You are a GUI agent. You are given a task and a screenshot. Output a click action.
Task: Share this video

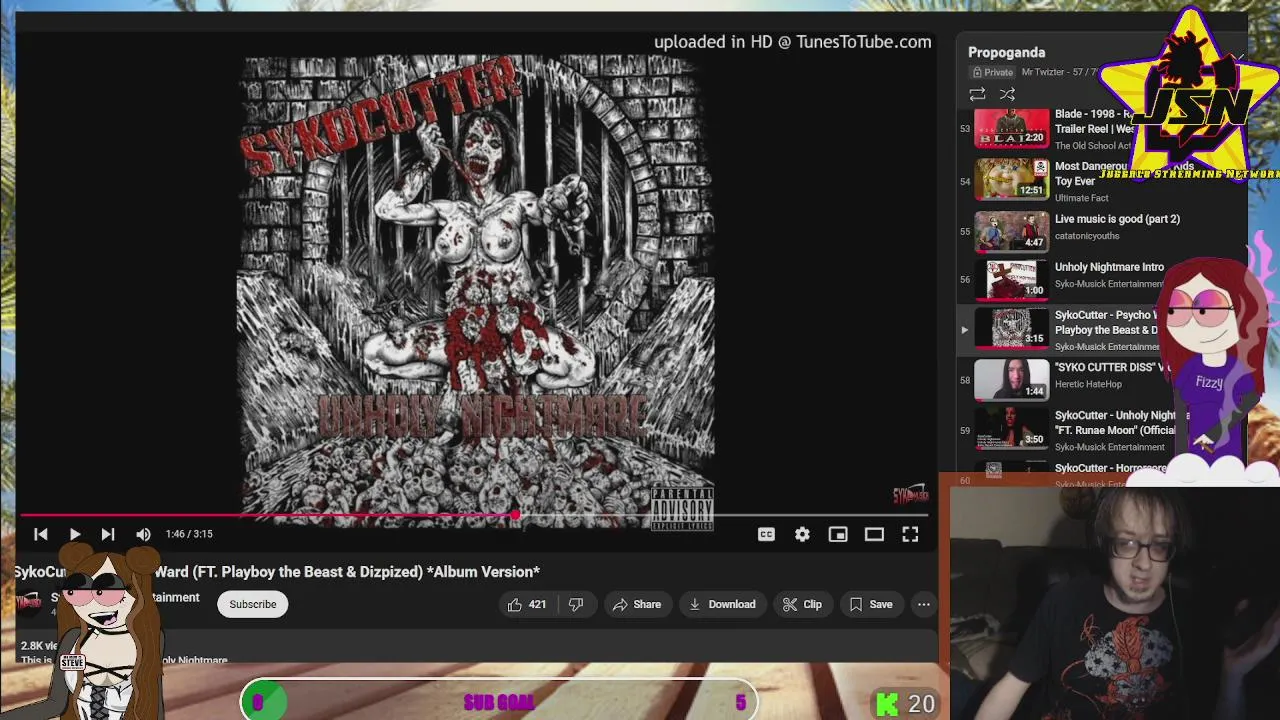pos(637,604)
